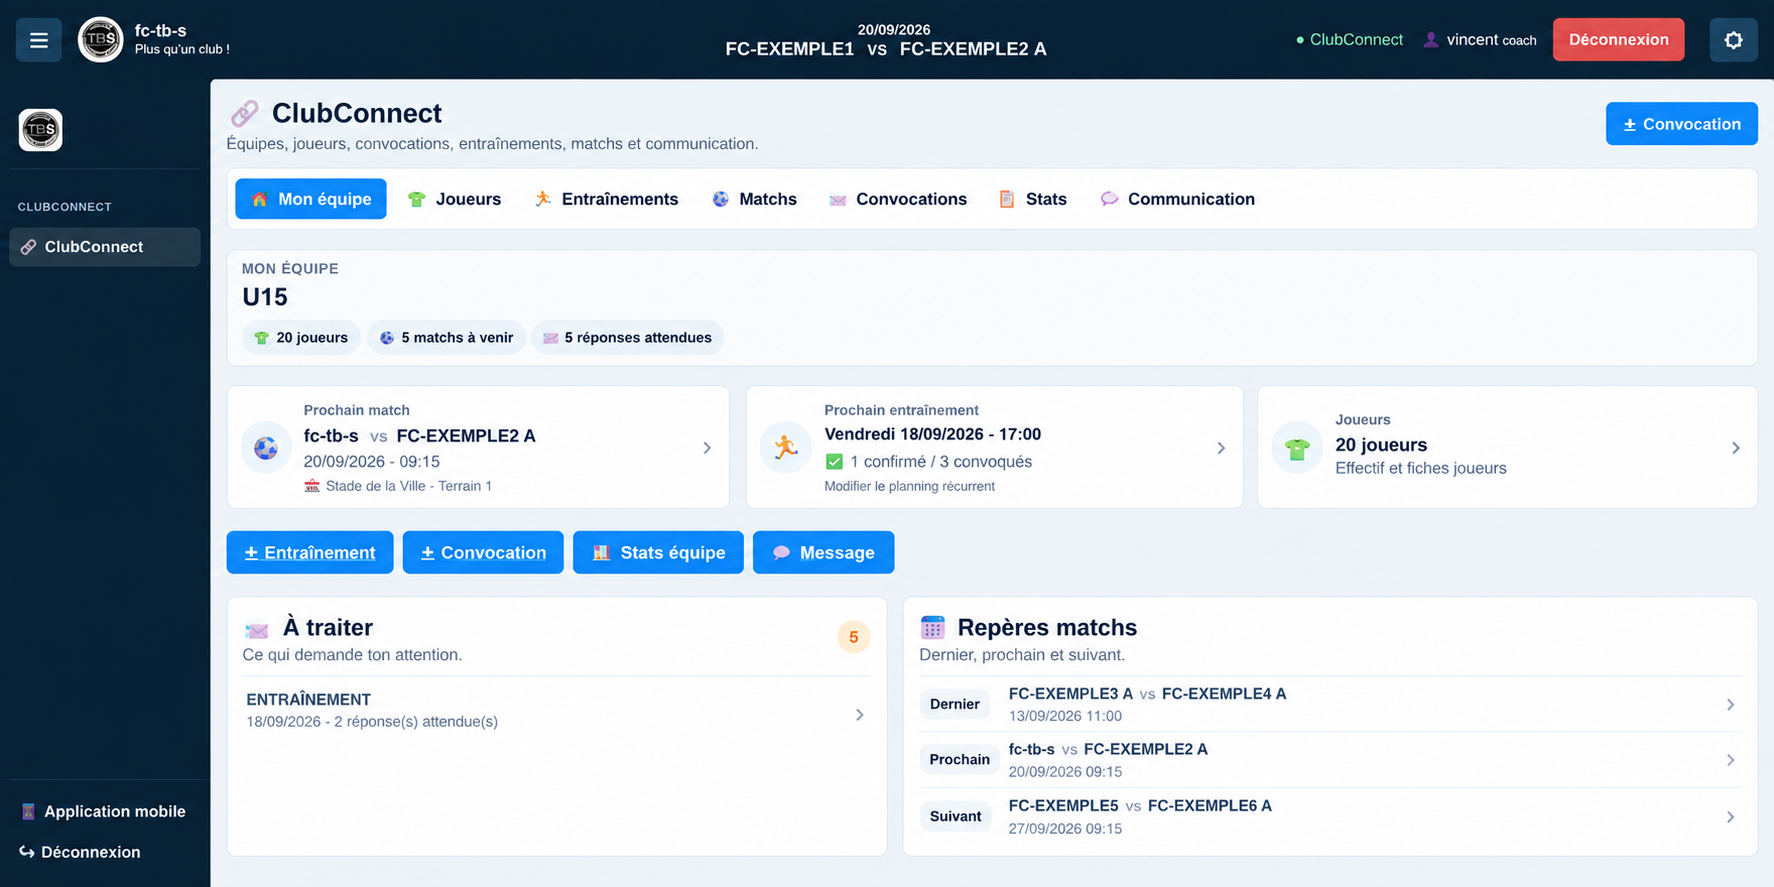Image resolution: width=1774 pixels, height=887 pixels.
Task: Click the vincent coach user name
Action: click(1491, 40)
